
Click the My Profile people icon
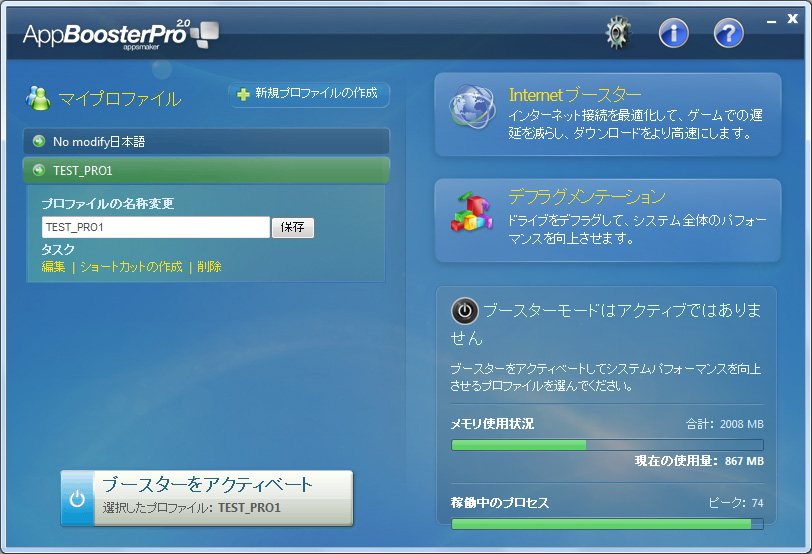tap(38, 98)
